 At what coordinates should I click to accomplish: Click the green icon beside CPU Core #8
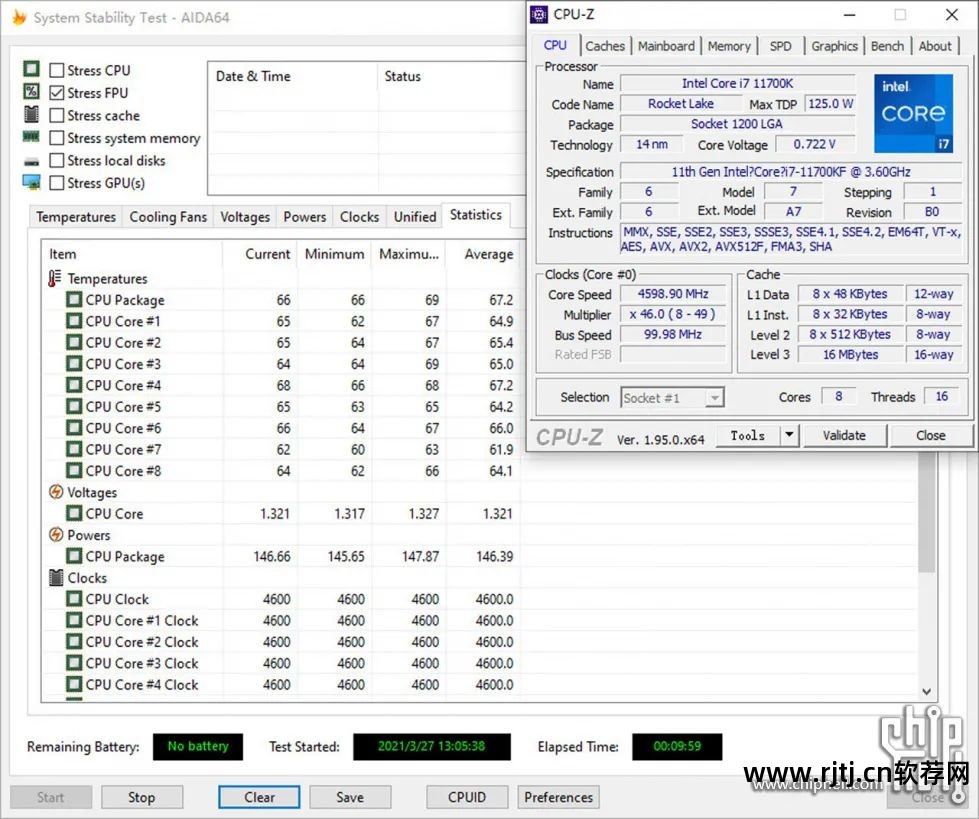click(74, 470)
